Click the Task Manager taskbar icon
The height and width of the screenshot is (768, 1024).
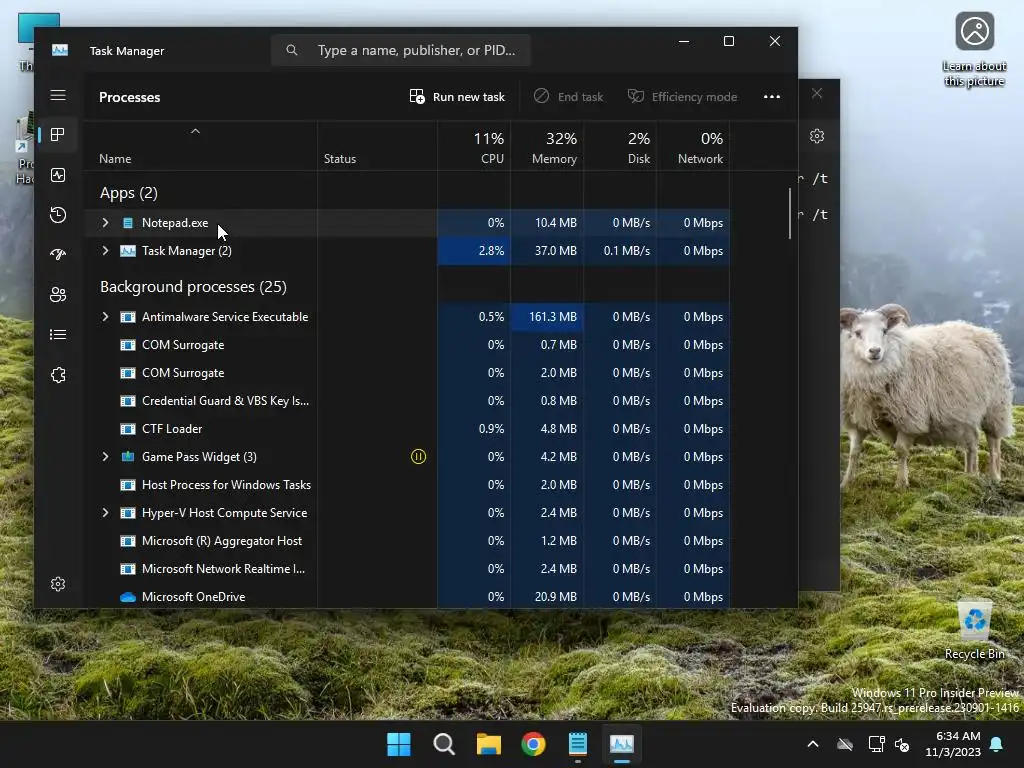622,744
